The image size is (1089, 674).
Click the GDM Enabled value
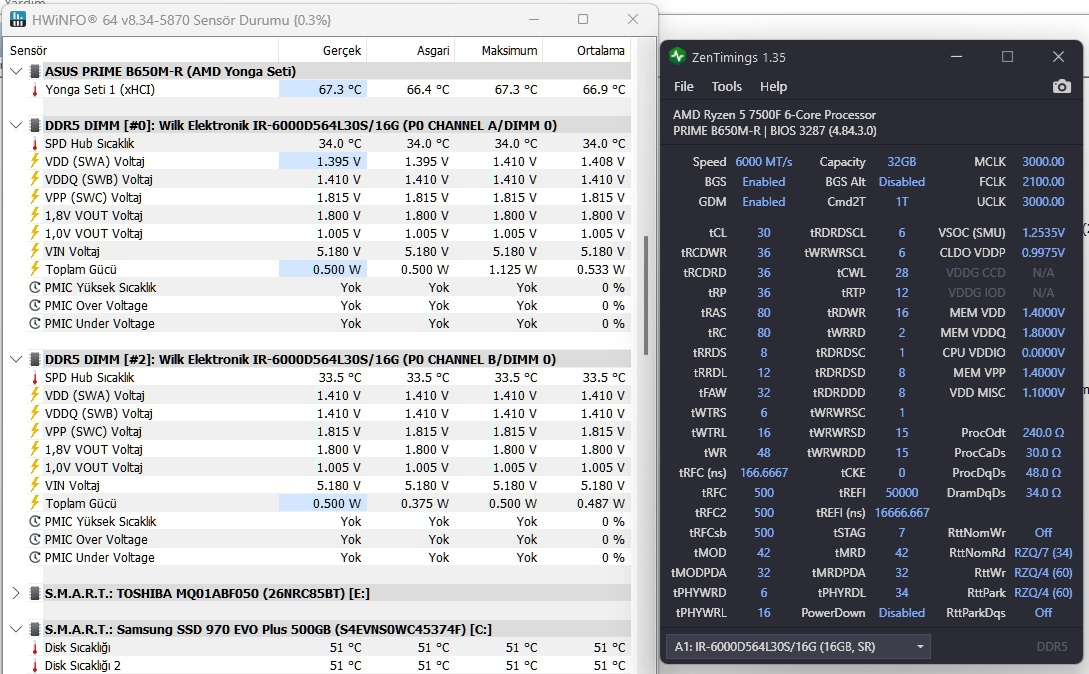(x=764, y=202)
